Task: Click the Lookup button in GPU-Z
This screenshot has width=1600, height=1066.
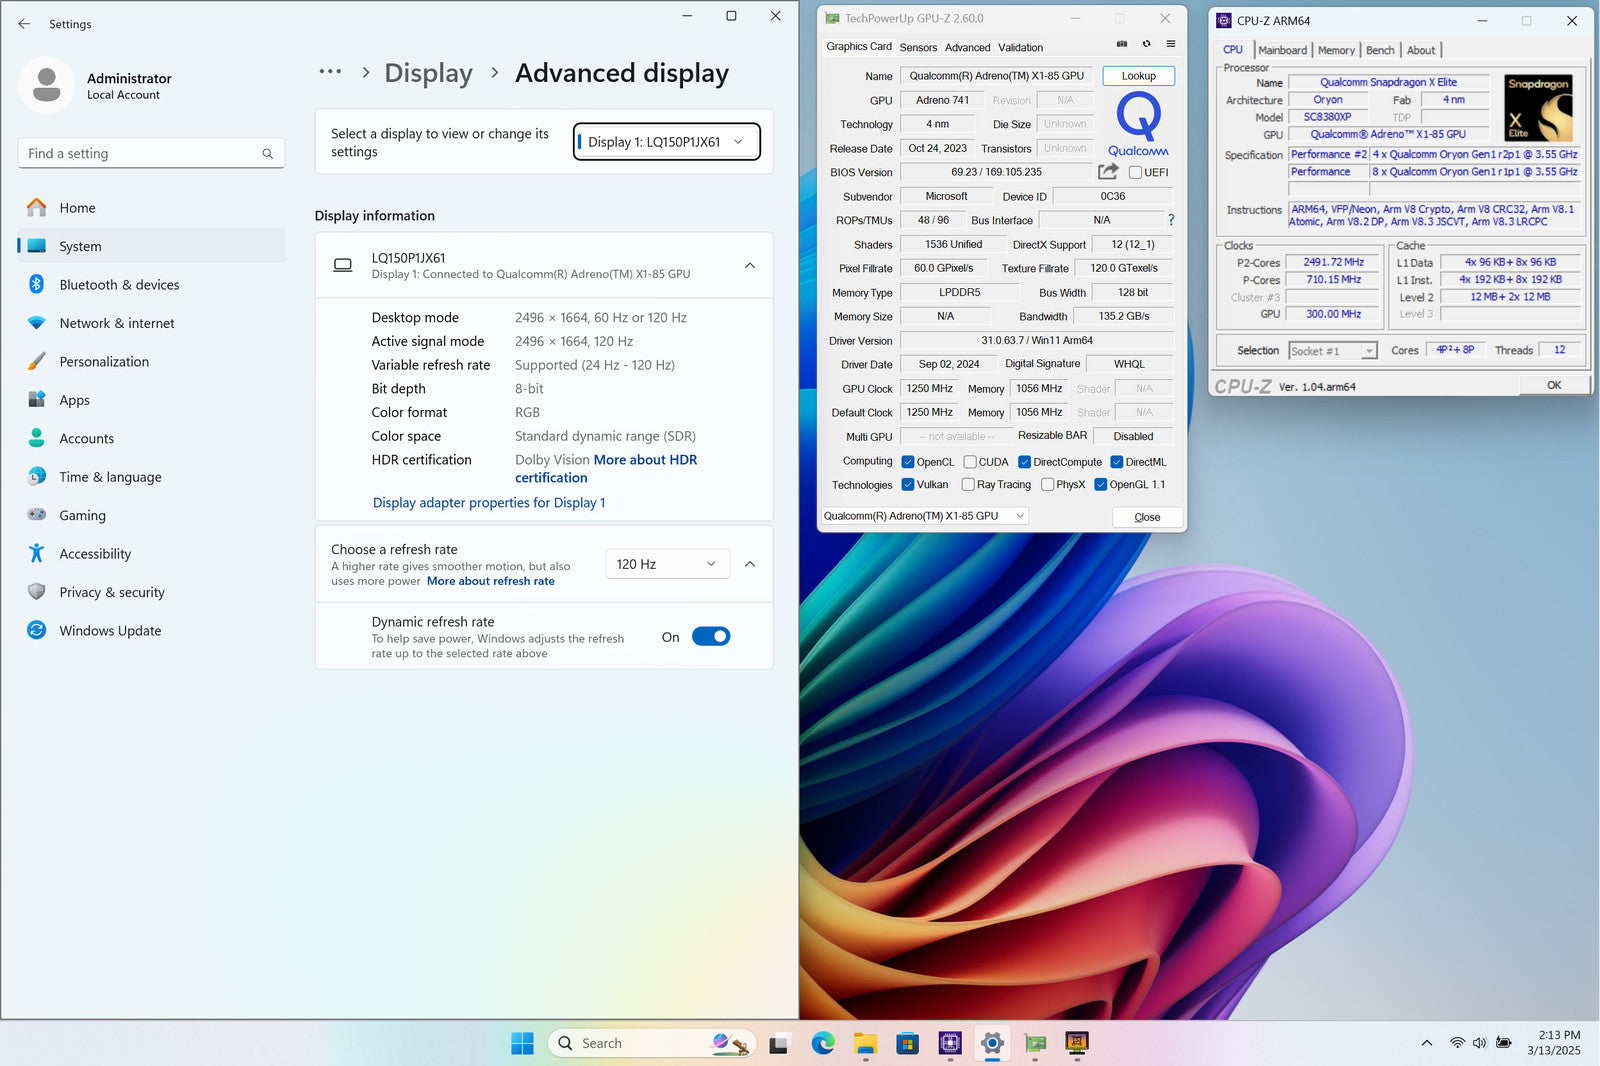Action: click(1138, 76)
